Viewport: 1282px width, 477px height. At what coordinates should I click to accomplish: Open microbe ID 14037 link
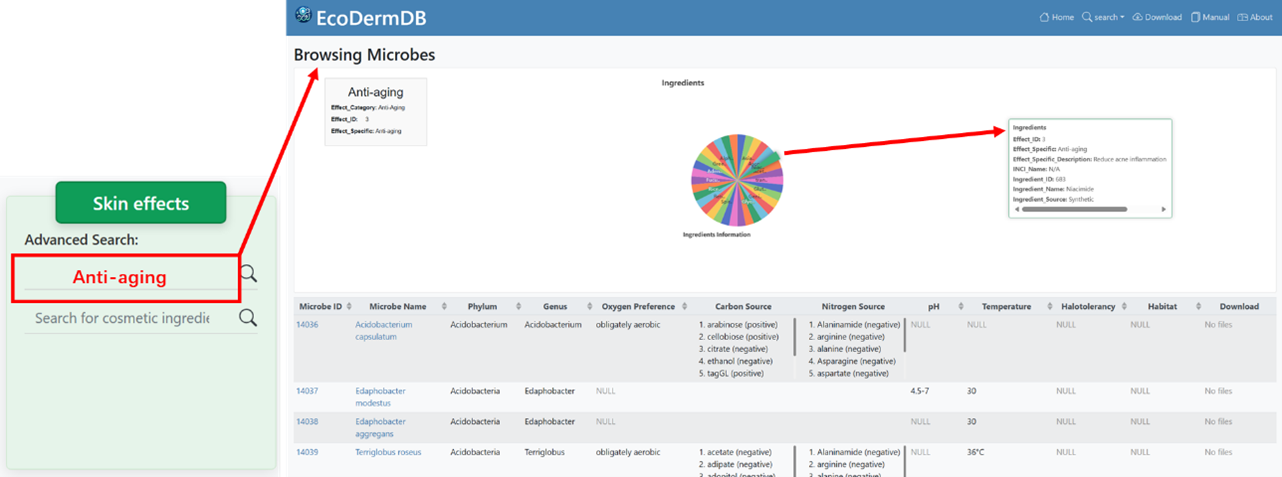(307, 391)
